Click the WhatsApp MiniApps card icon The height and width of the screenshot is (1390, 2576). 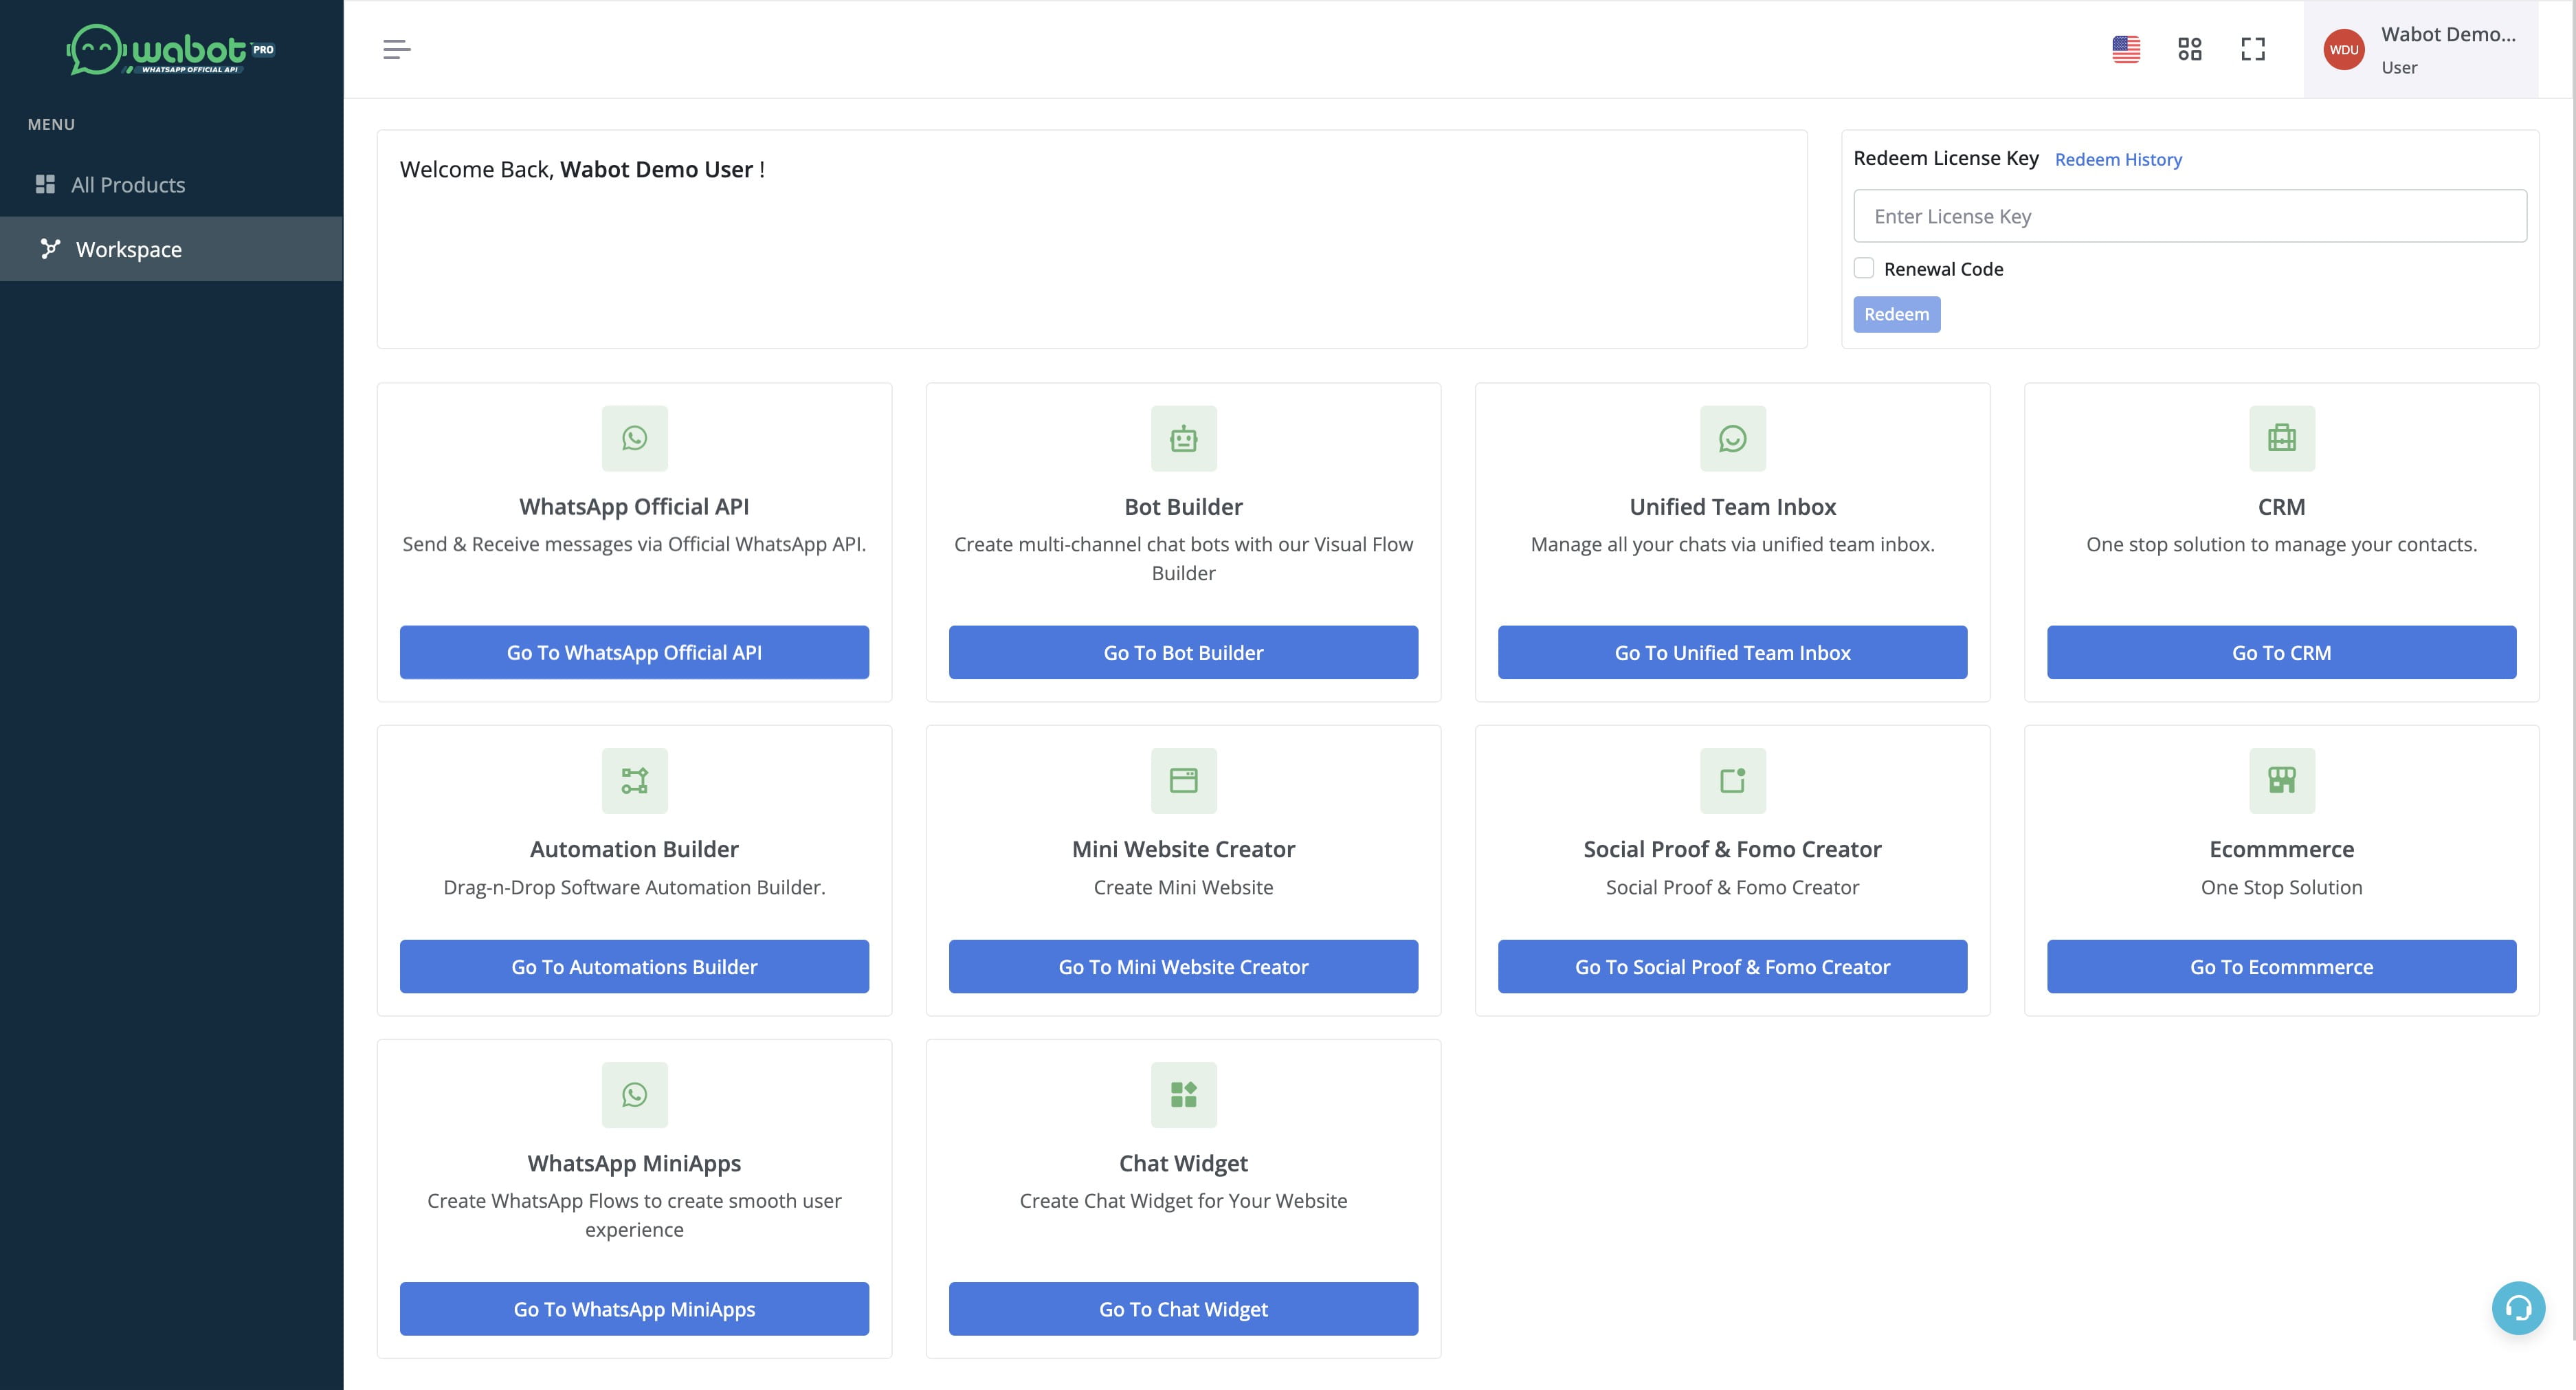[634, 1094]
